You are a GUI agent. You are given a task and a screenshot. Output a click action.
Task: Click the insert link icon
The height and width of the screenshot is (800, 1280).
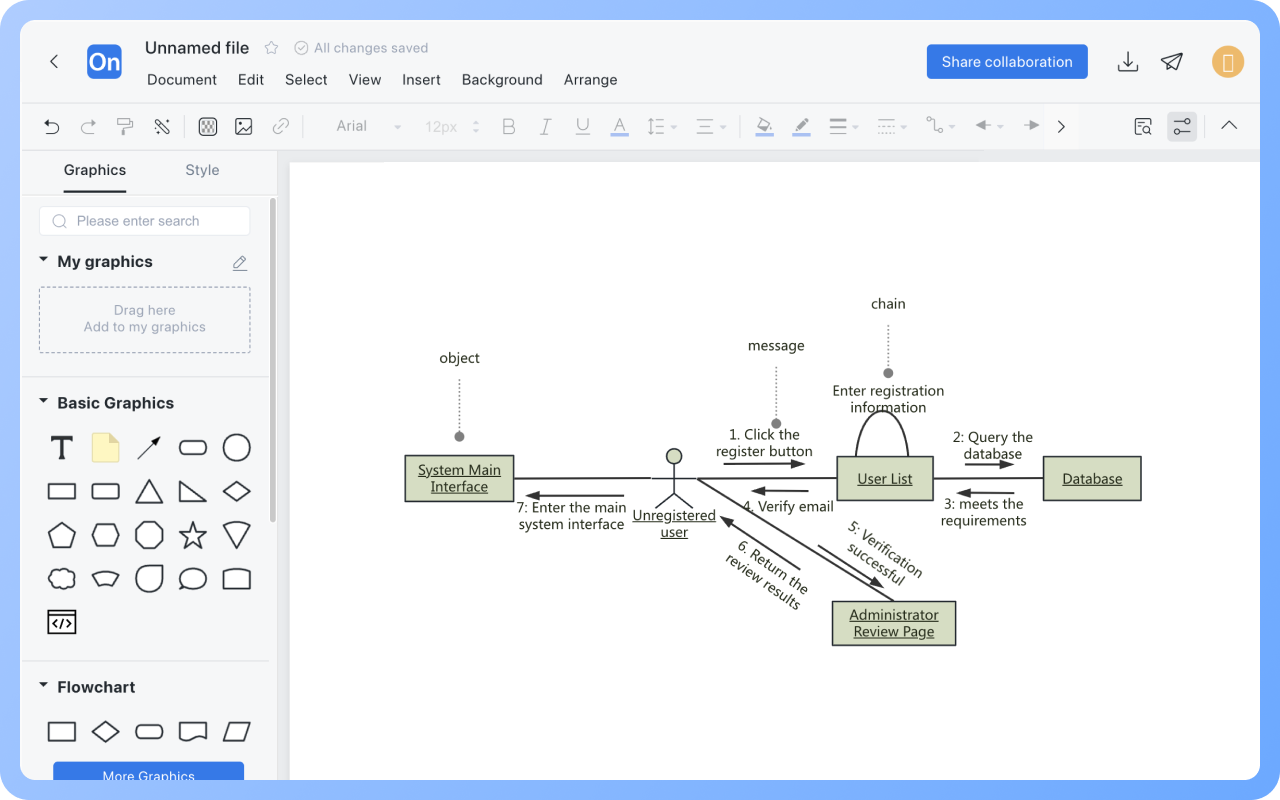click(281, 126)
